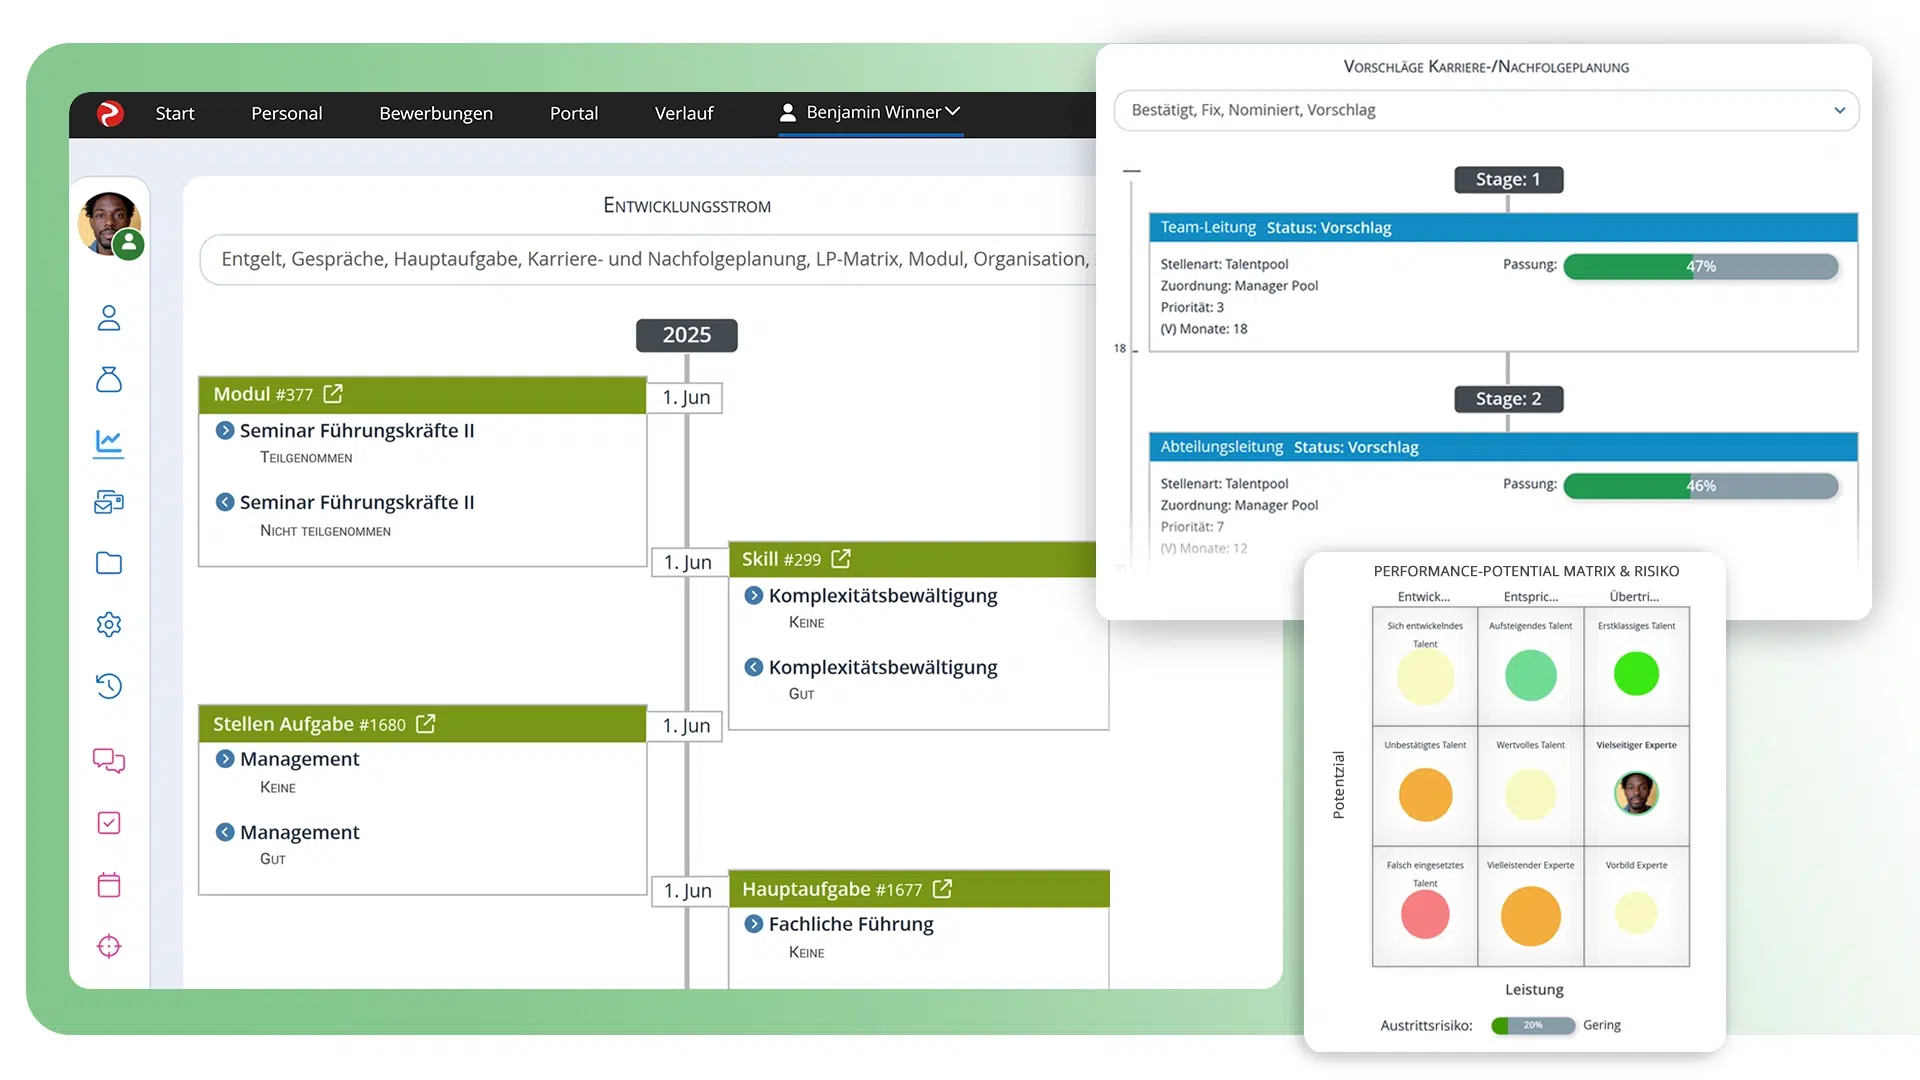Open the calendar sidebar icon

click(x=109, y=885)
